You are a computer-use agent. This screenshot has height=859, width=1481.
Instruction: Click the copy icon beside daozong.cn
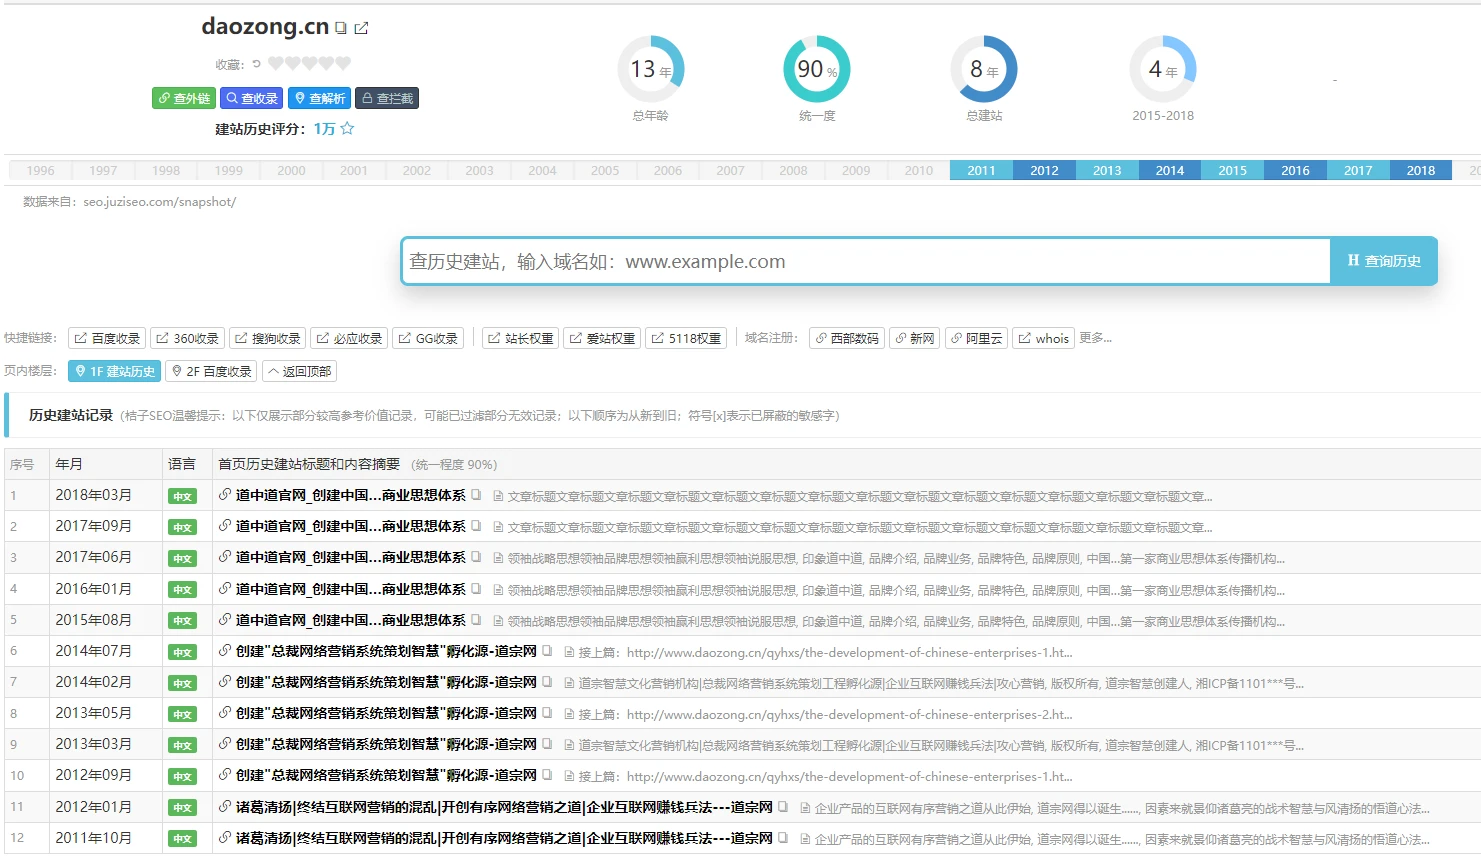click(341, 28)
